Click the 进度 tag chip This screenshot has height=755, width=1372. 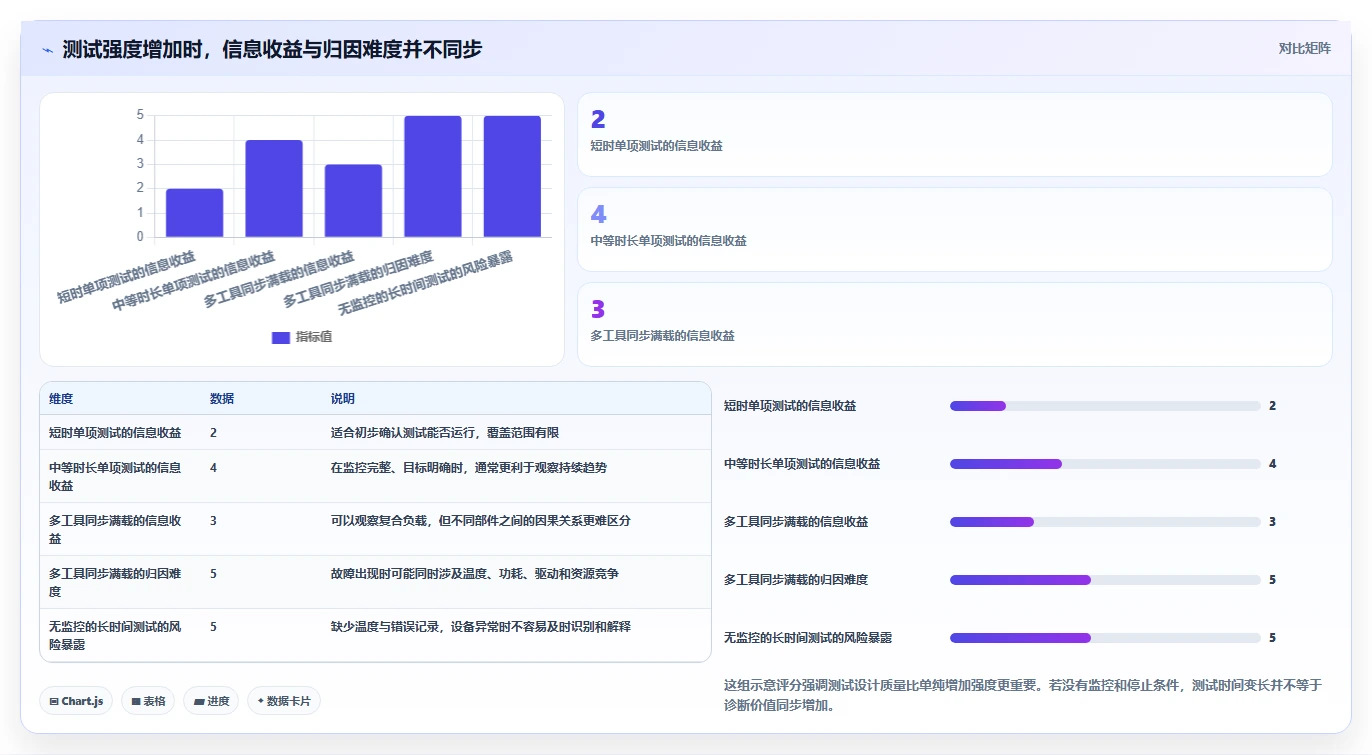point(211,701)
